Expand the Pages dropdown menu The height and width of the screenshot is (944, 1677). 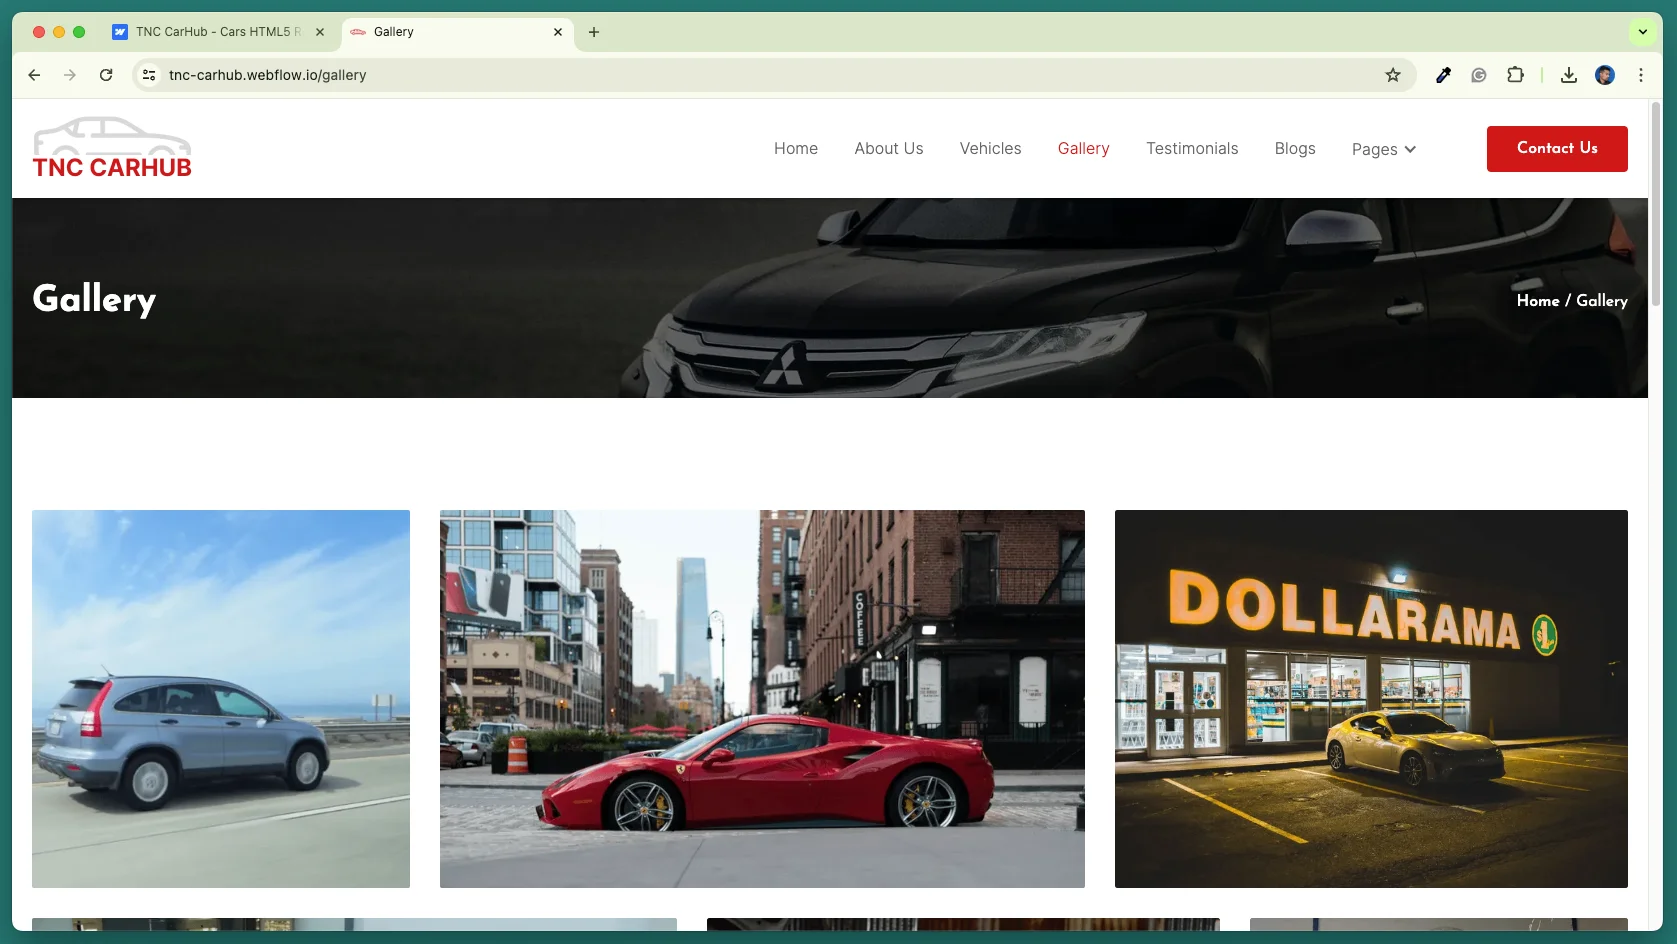pos(1384,149)
